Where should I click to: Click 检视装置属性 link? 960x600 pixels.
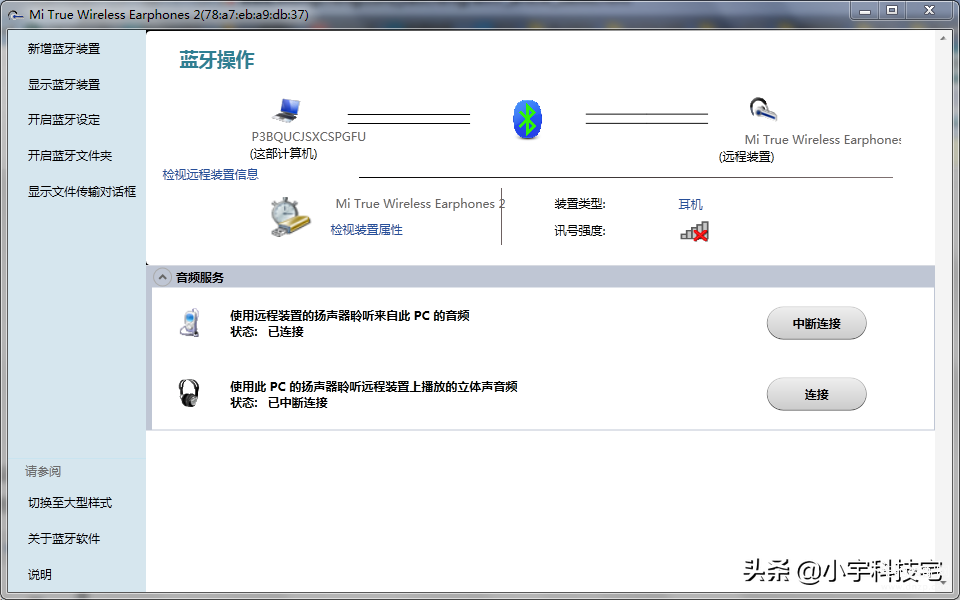click(367, 230)
